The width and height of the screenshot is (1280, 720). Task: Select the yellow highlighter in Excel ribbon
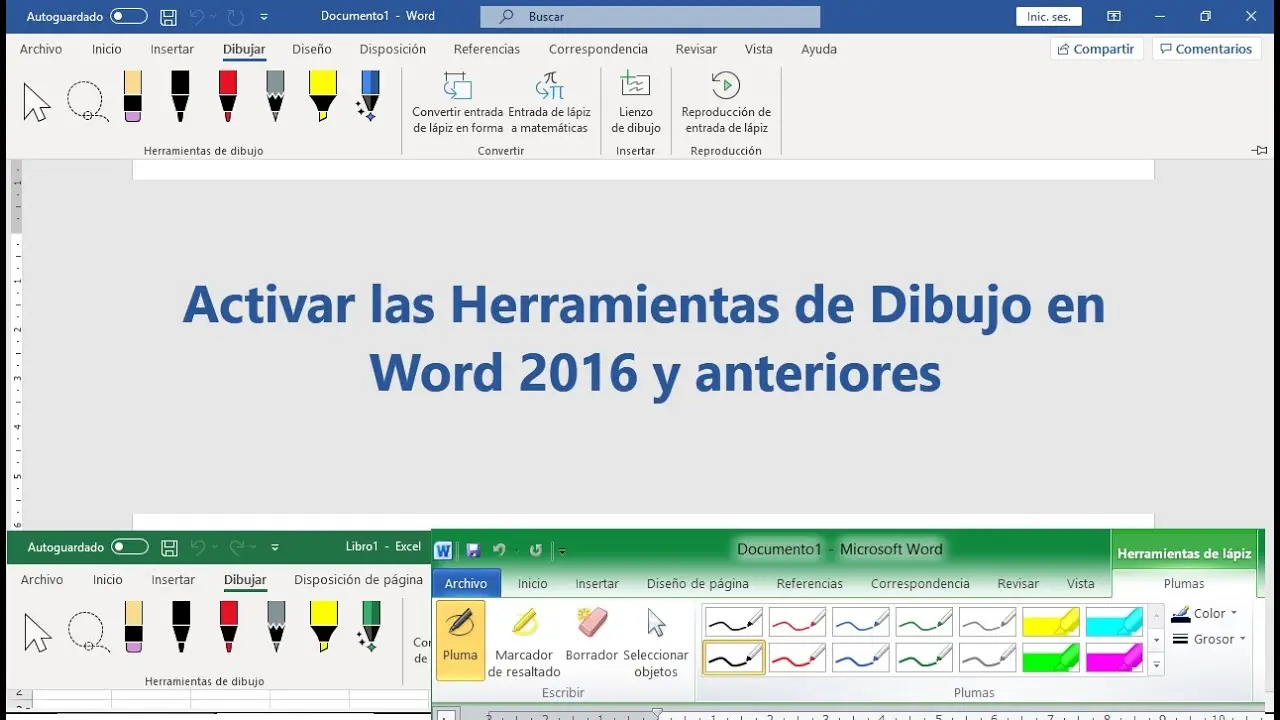tap(324, 627)
